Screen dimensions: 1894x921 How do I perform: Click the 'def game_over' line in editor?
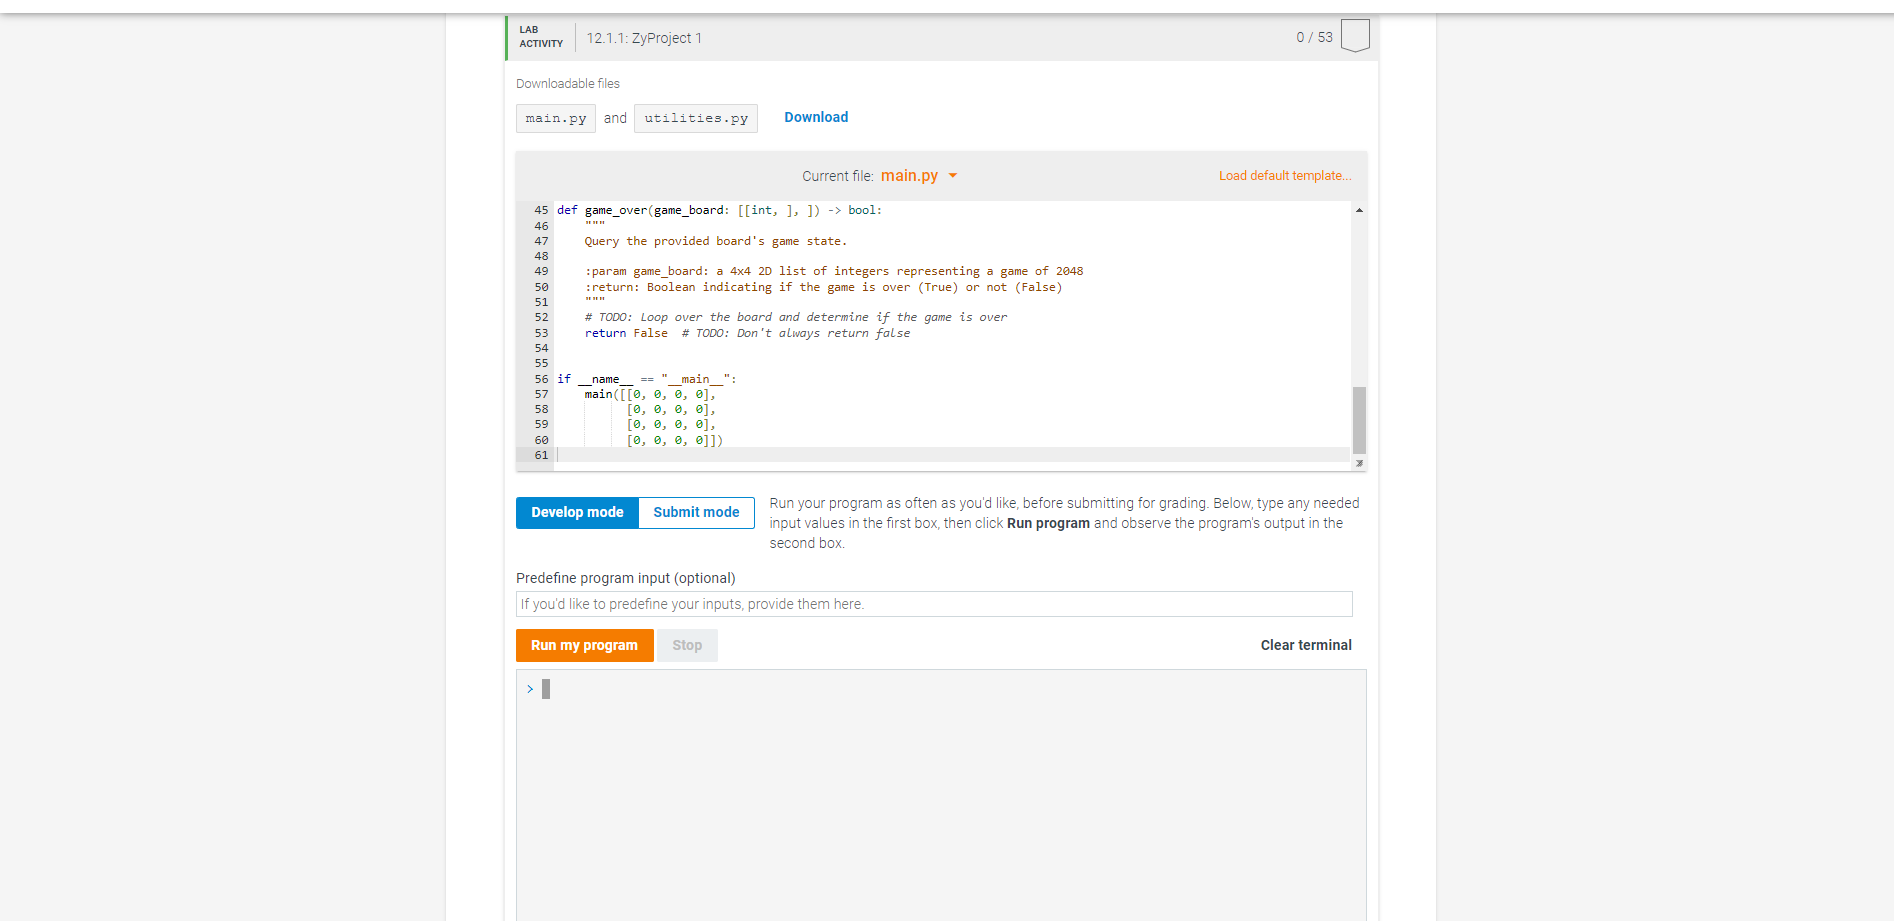(x=719, y=210)
